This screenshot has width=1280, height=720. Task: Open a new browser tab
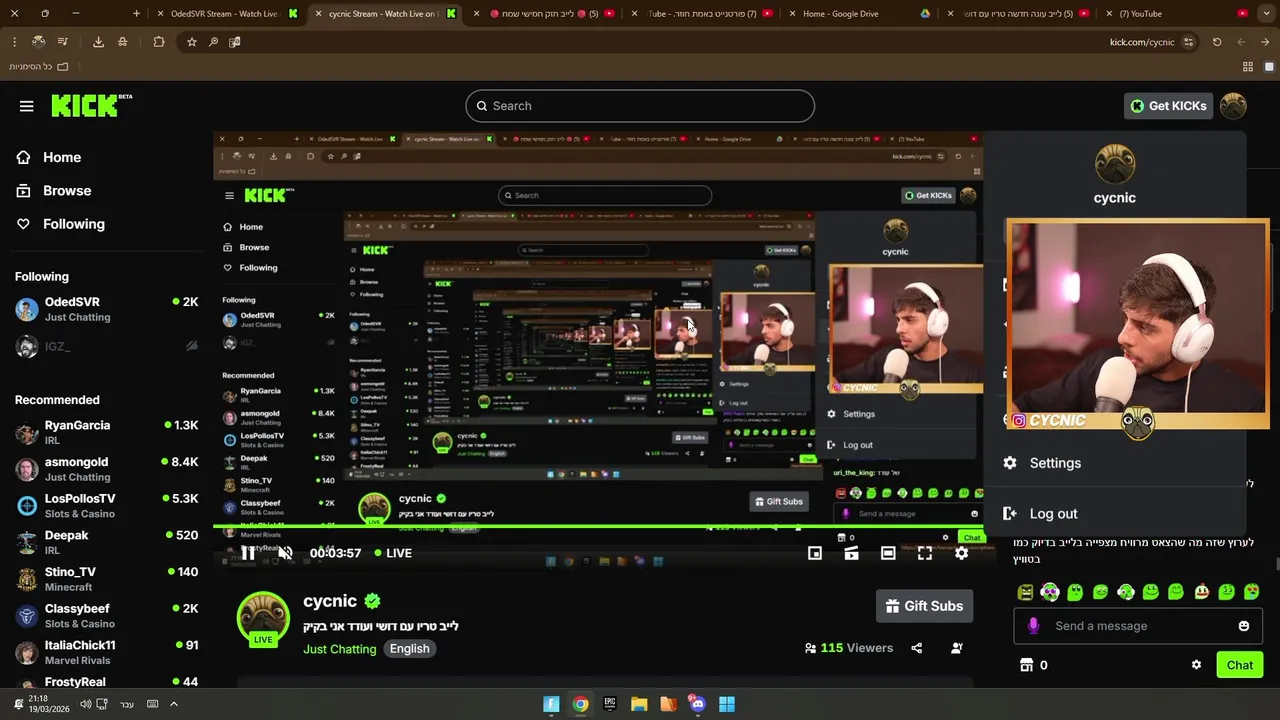(x=137, y=14)
